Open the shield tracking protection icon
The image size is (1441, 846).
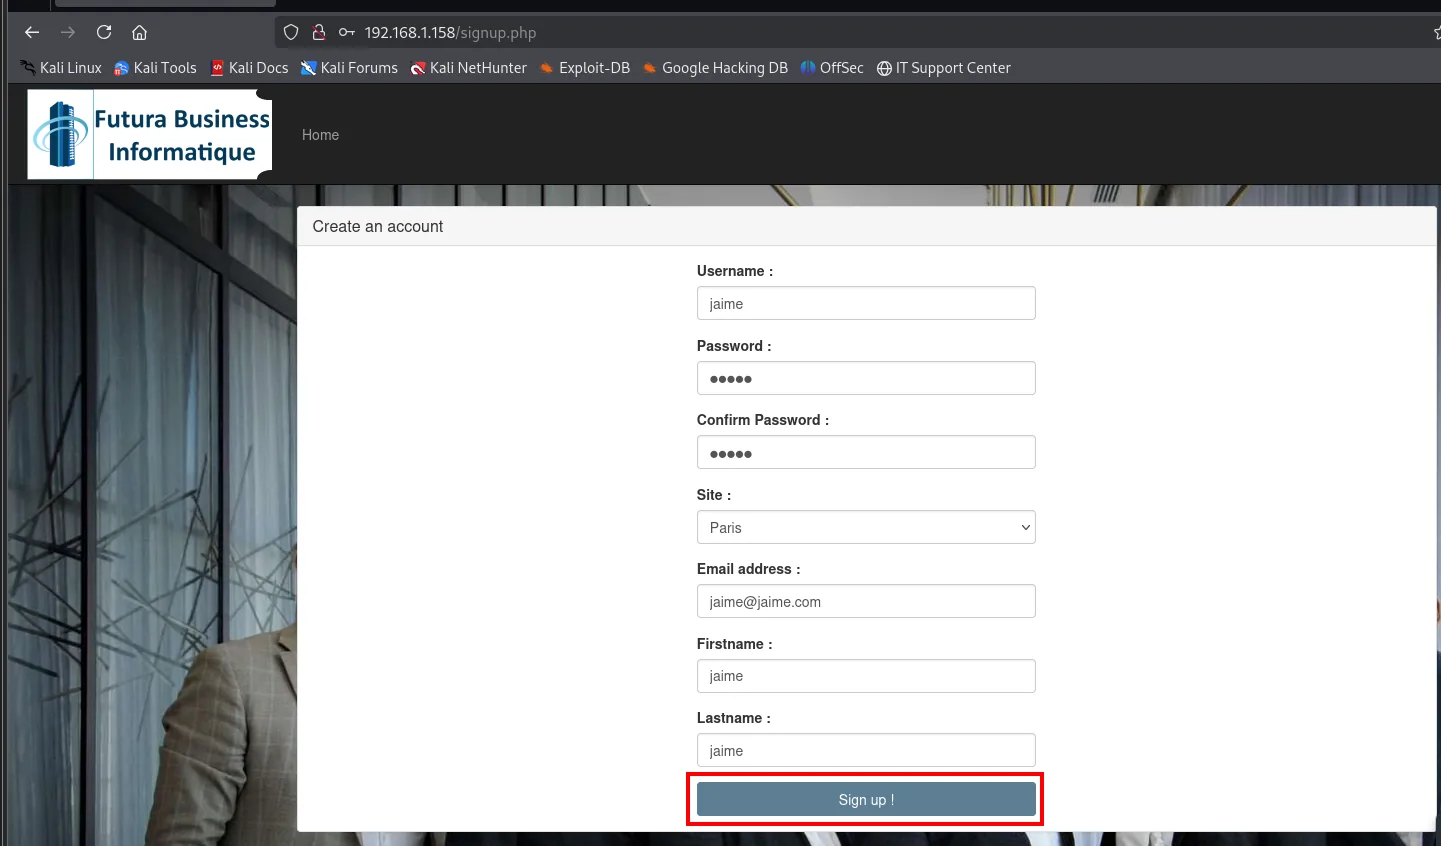click(x=291, y=32)
